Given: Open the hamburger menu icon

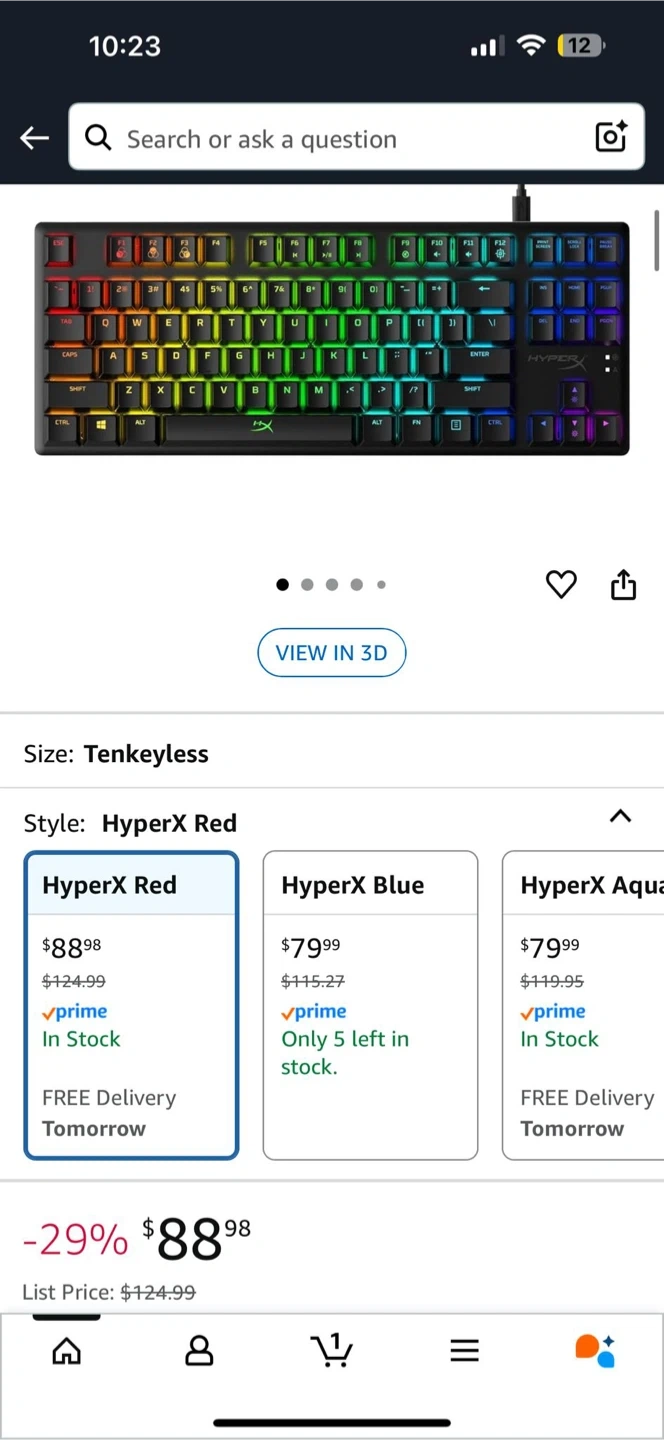Looking at the screenshot, I should tap(464, 1351).
